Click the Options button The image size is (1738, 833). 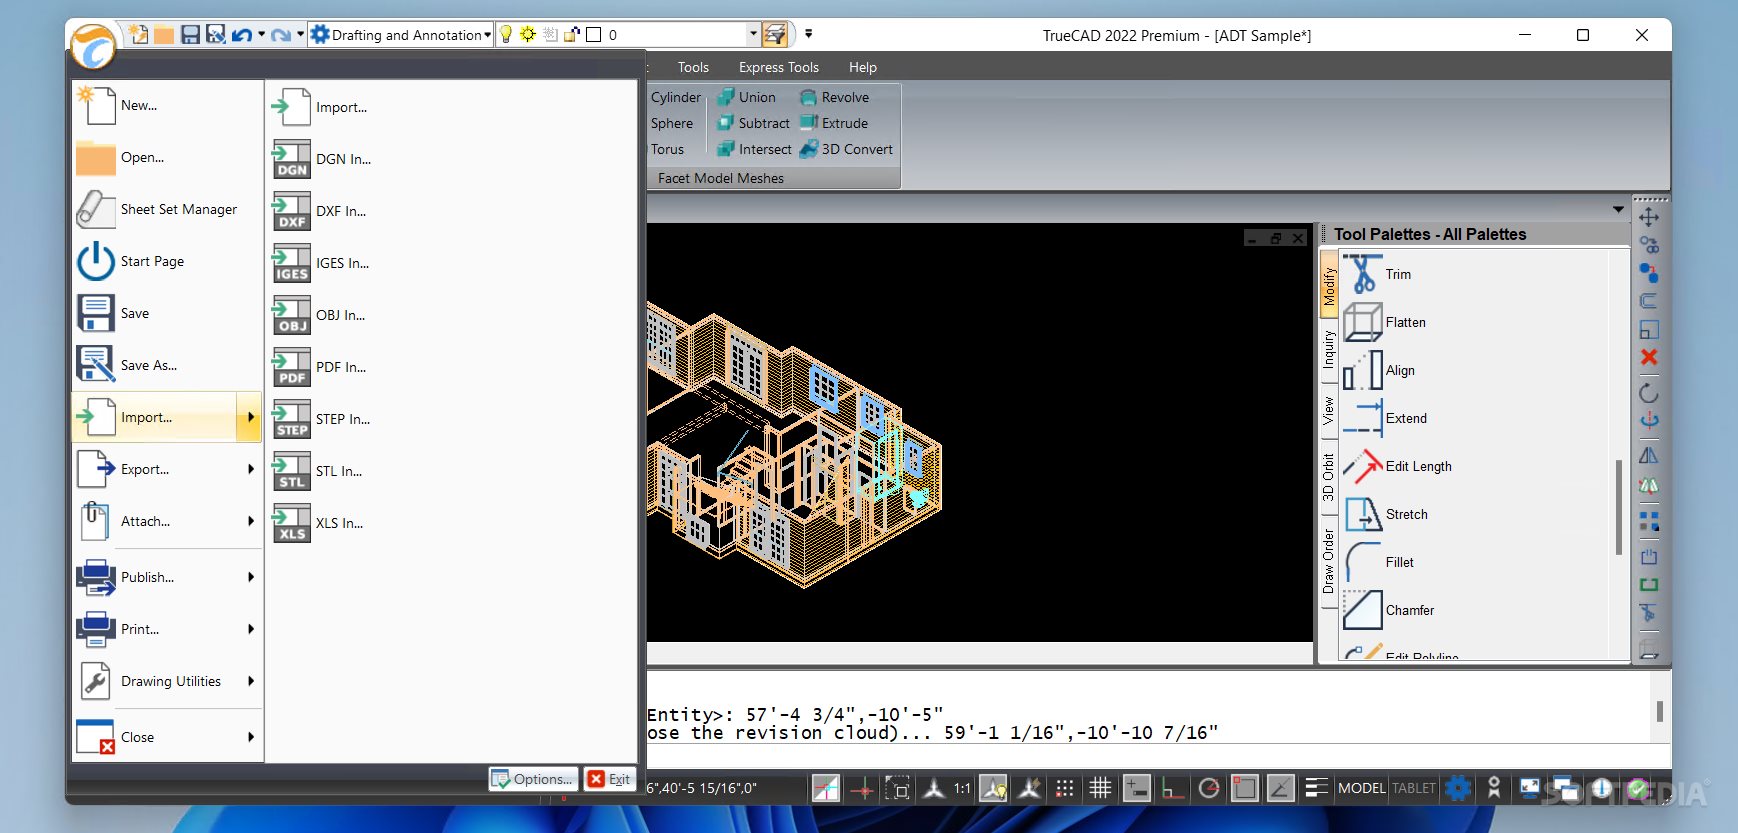[x=533, y=779]
